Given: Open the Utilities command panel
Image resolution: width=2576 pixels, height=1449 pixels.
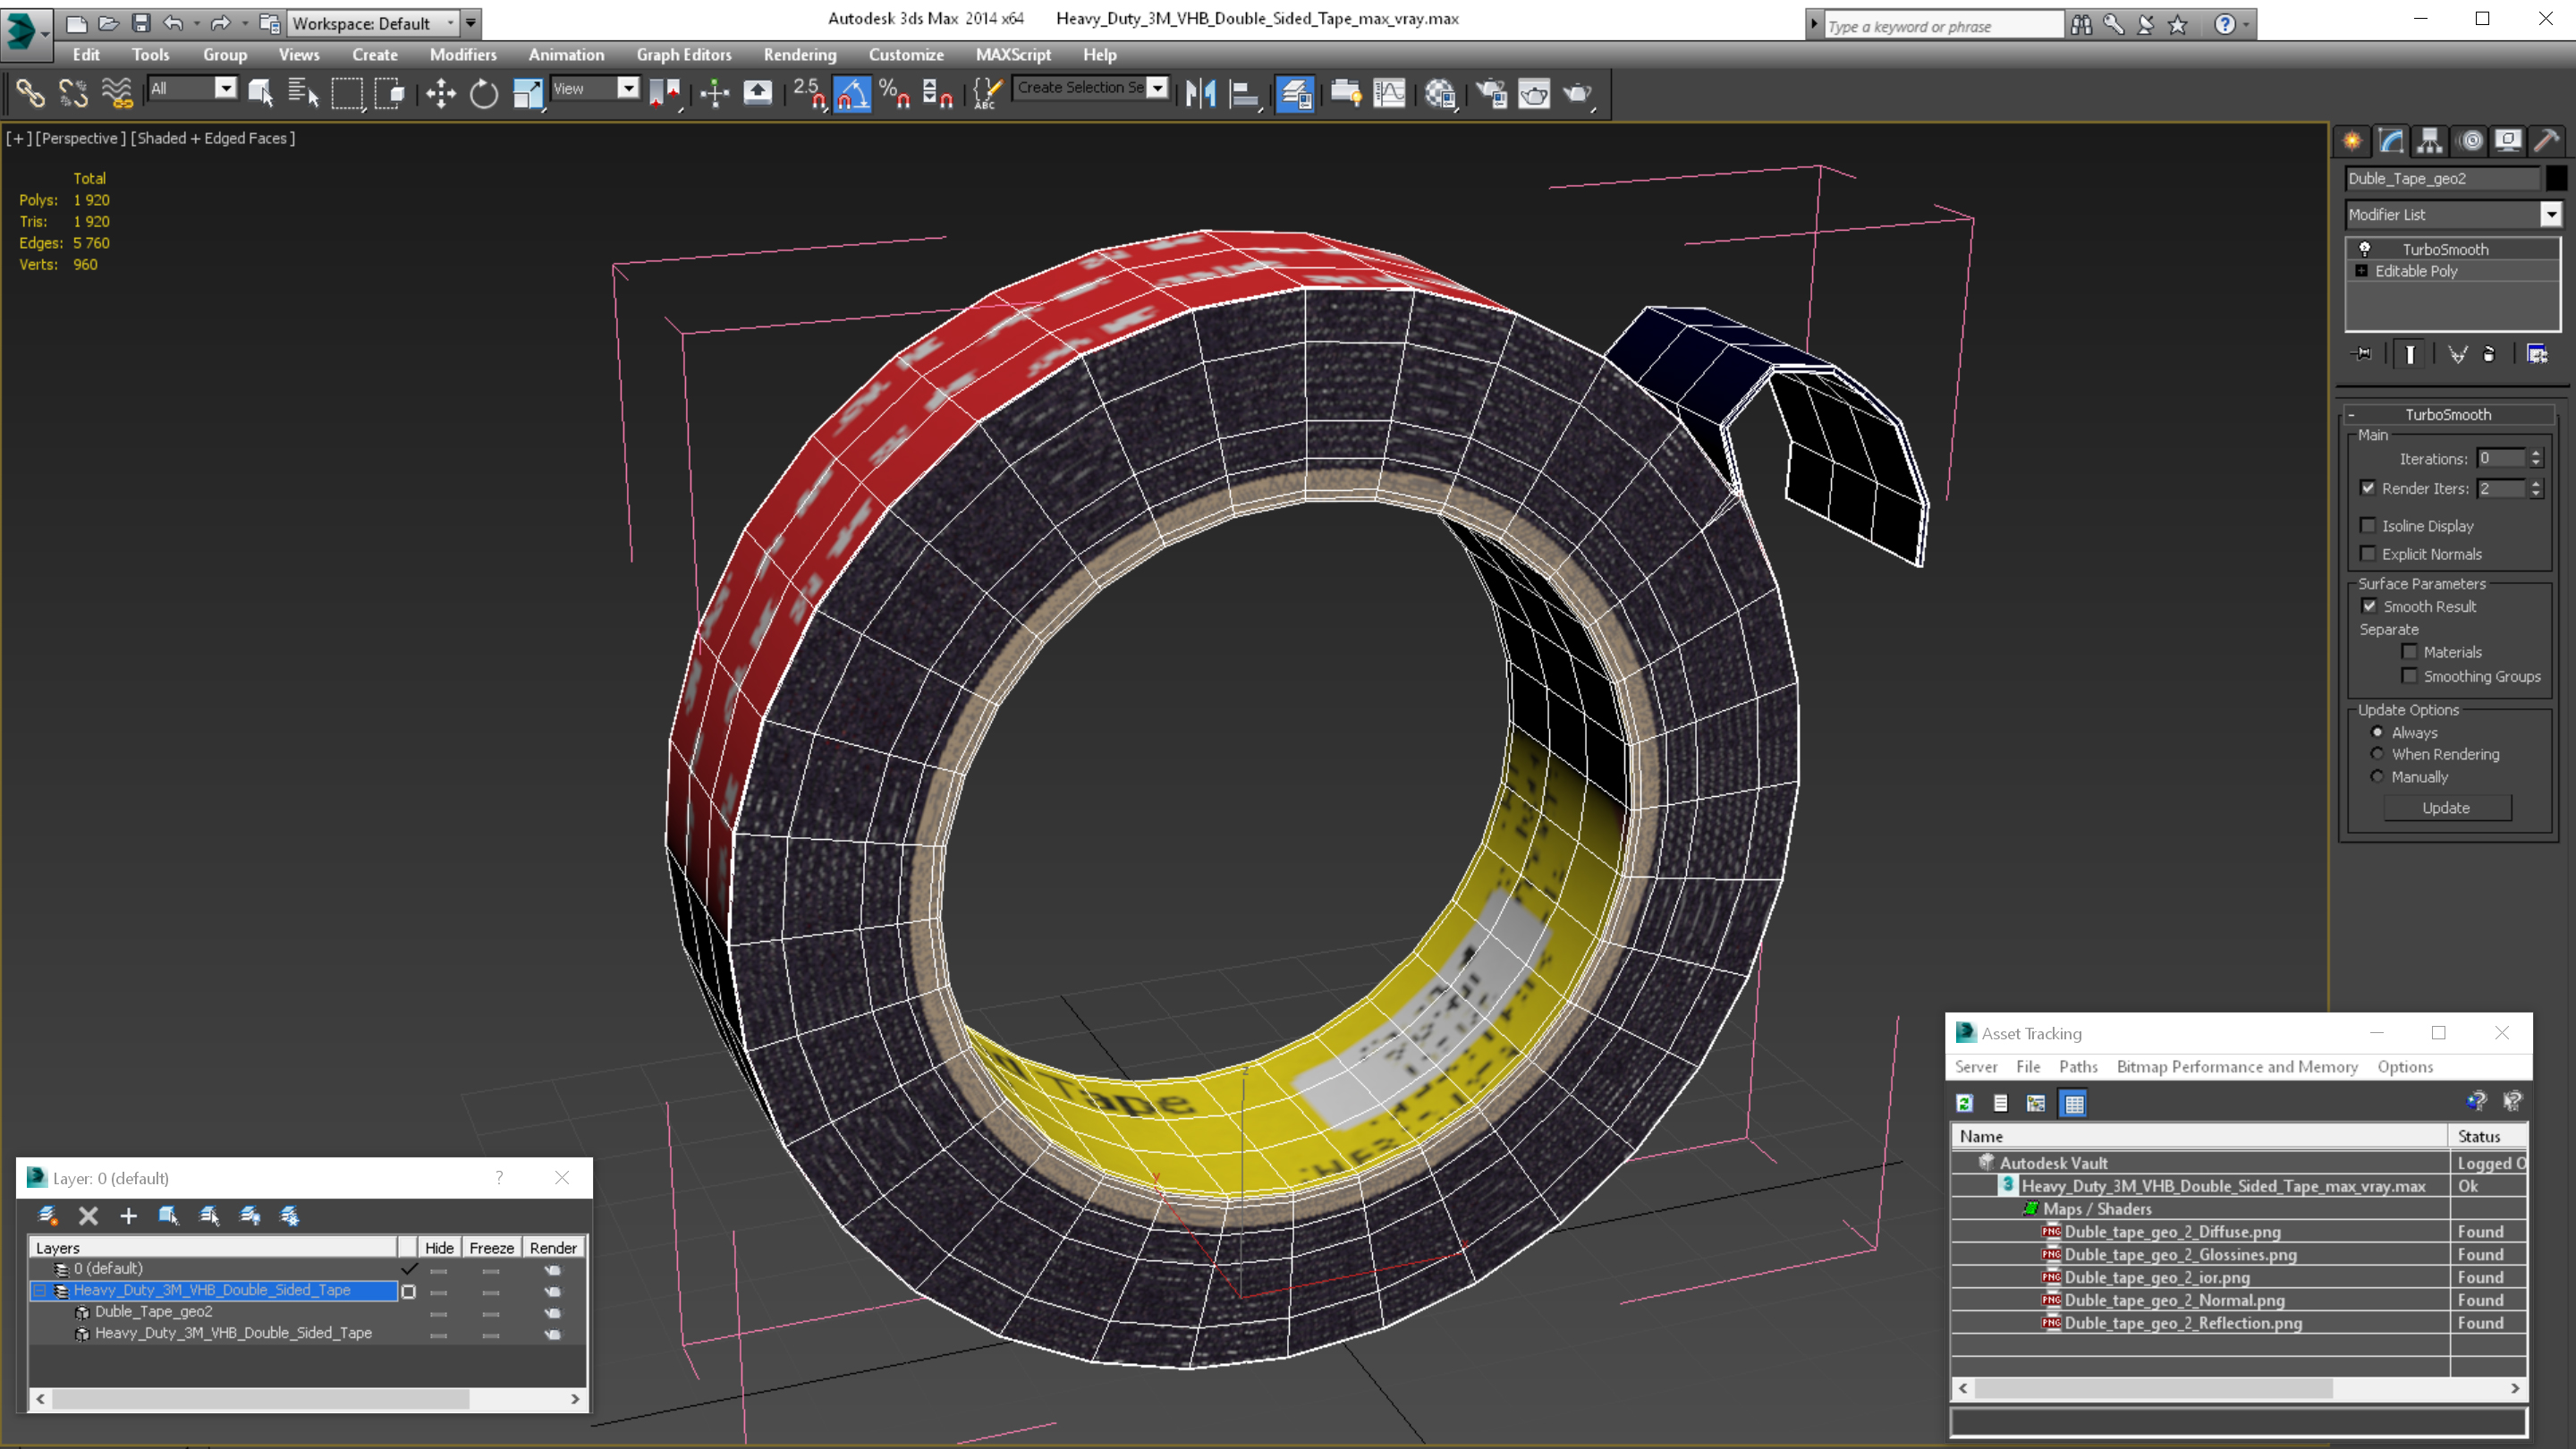Looking at the screenshot, I should (x=2546, y=141).
